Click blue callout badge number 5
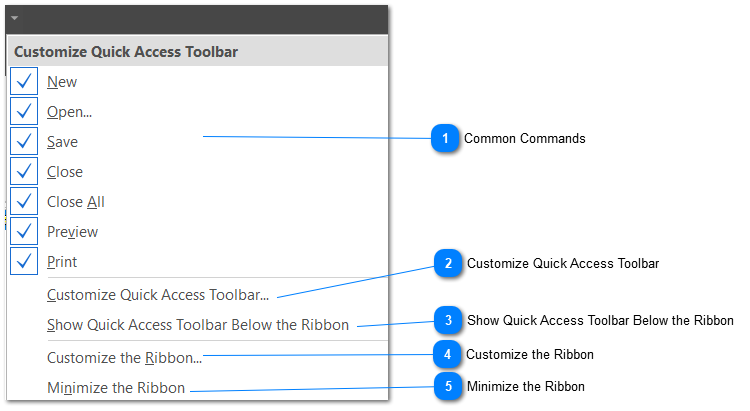750x411 pixels. pos(448,386)
